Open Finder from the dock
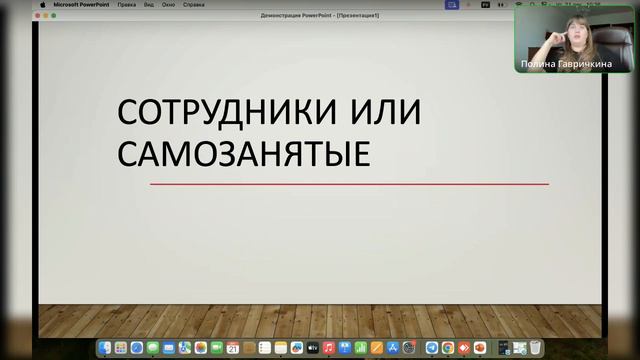The image size is (640, 360). [104, 348]
